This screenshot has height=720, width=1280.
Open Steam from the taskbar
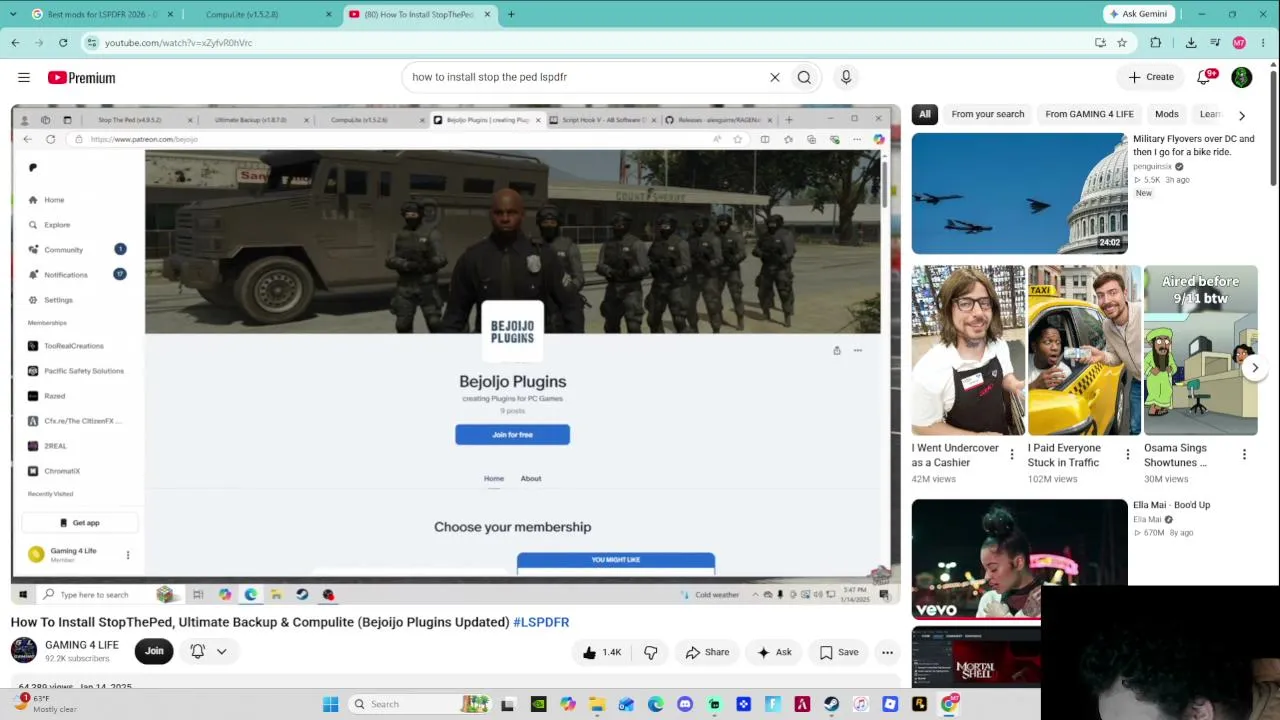pyautogui.click(x=831, y=704)
